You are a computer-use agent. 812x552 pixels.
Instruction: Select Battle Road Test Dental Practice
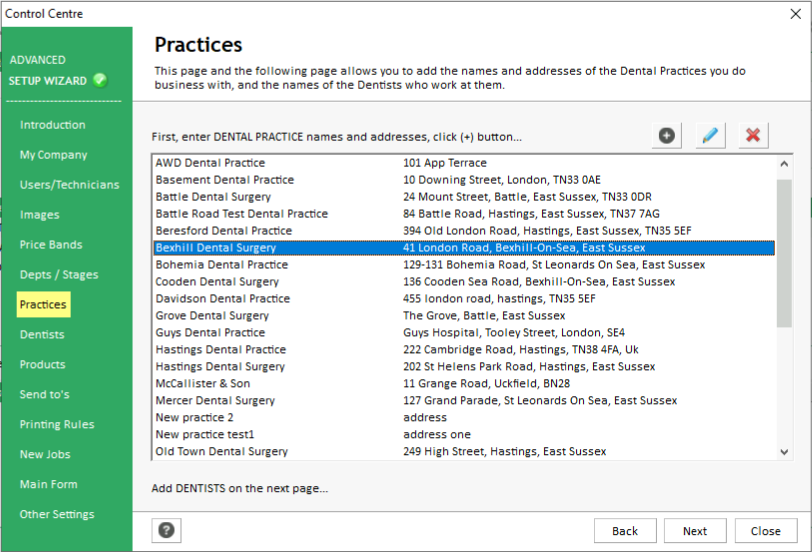tap(465, 214)
